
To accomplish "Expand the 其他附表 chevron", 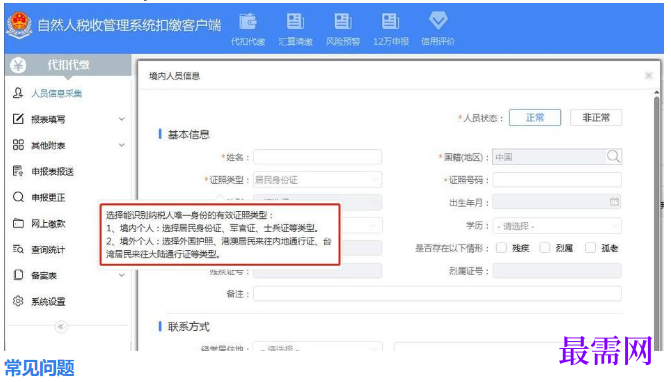I will (x=122, y=145).
